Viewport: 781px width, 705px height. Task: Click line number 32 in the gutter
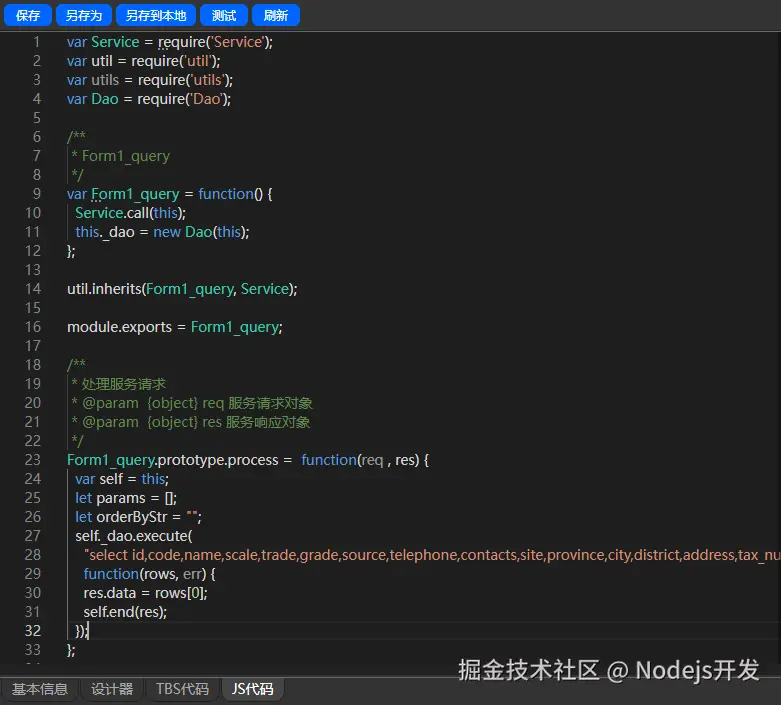[x=33, y=631]
